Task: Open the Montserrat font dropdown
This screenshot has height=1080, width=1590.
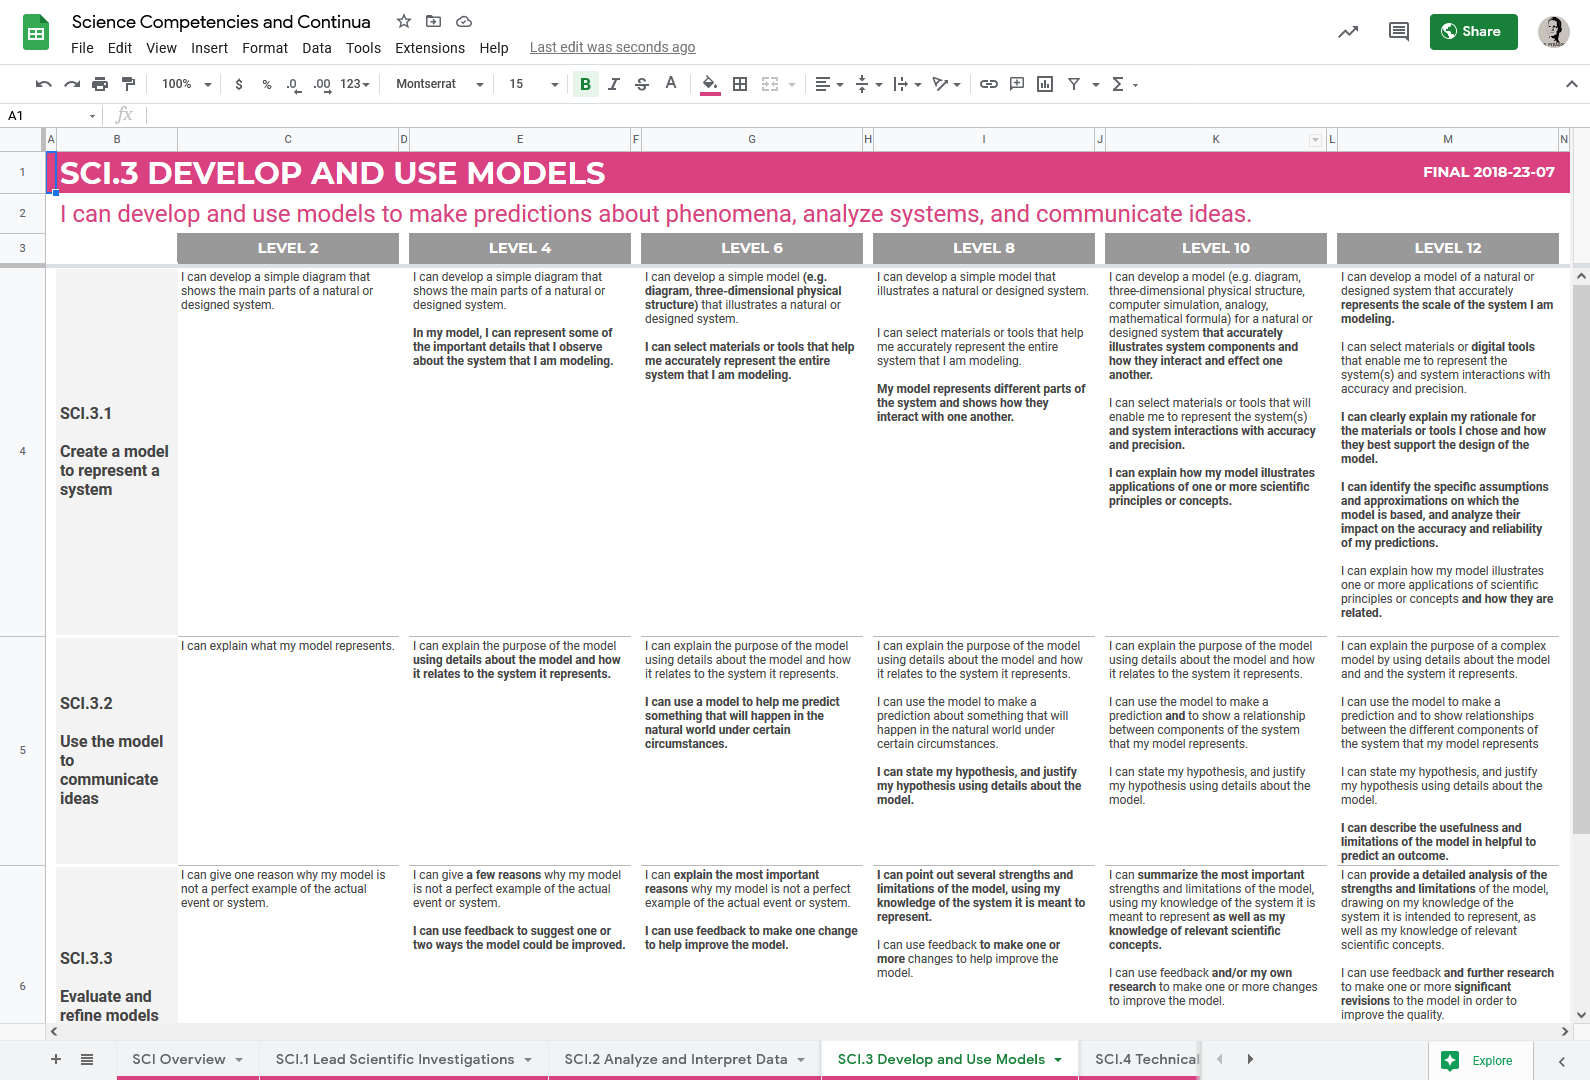Action: [439, 84]
